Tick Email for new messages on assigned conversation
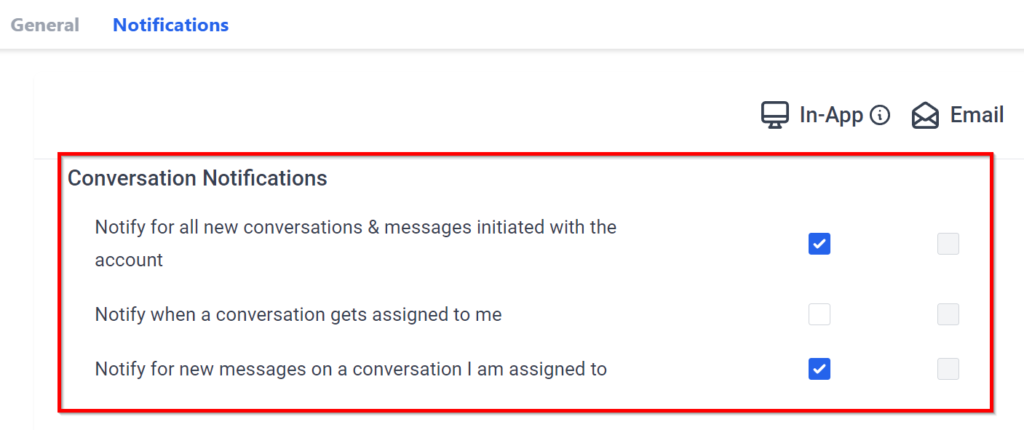Screen dimensions: 1024x430 (x=948, y=369)
